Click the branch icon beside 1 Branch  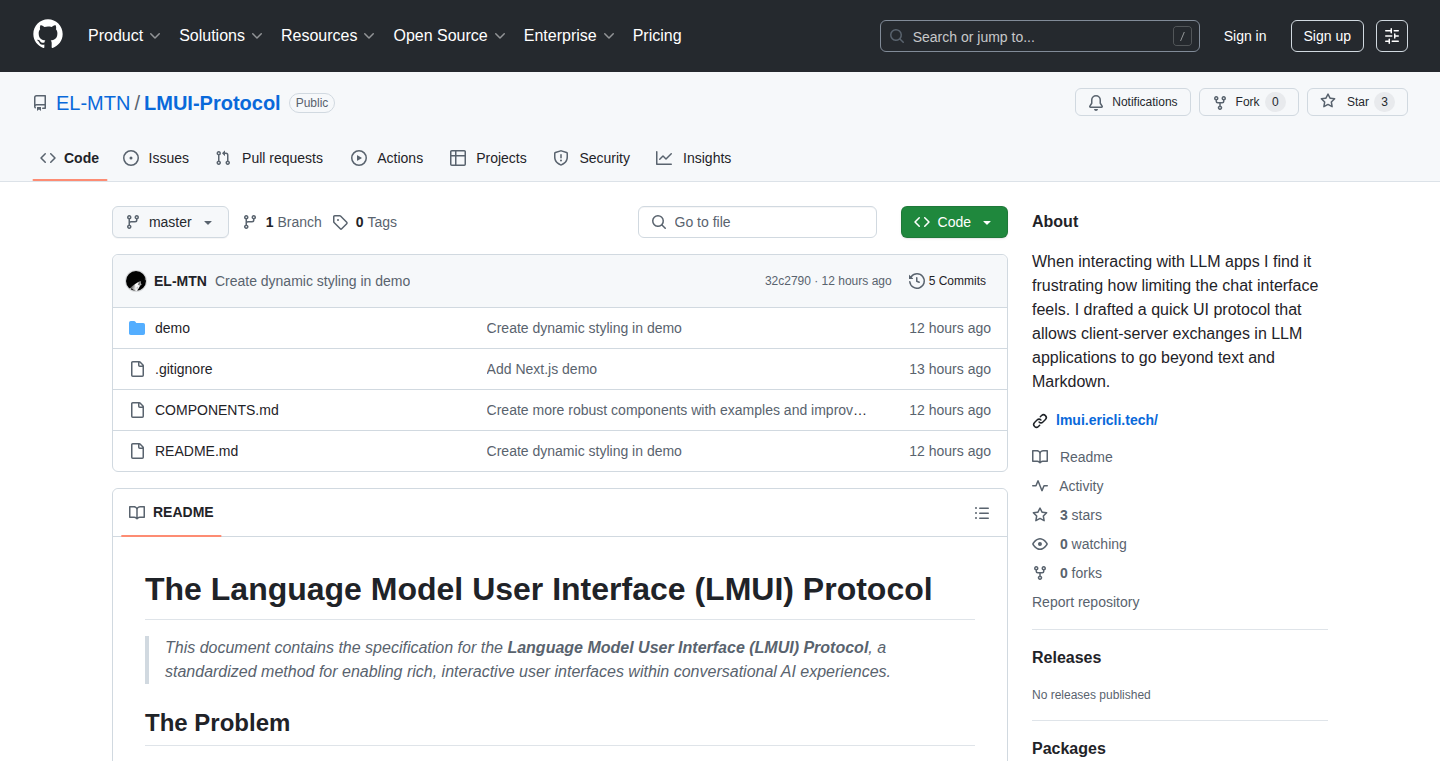click(250, 222)
